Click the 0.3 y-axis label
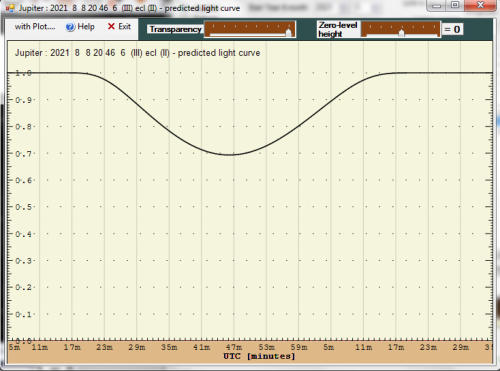The image size is (500, 371). [23, 261]
